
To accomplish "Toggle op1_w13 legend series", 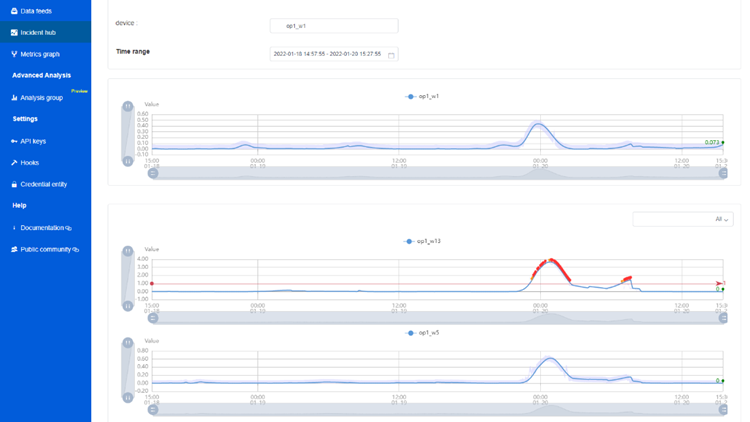I will pos(422,241).
